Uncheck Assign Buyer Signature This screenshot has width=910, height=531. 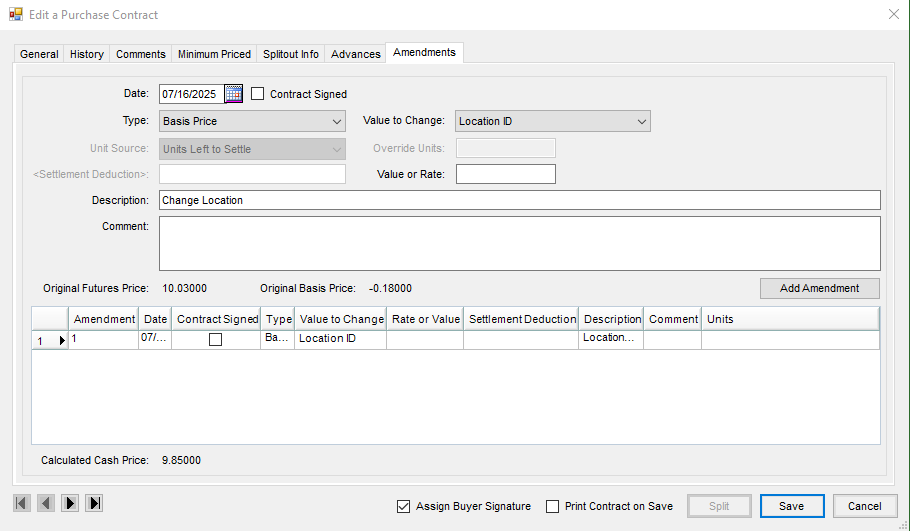(x=403, y=507)
